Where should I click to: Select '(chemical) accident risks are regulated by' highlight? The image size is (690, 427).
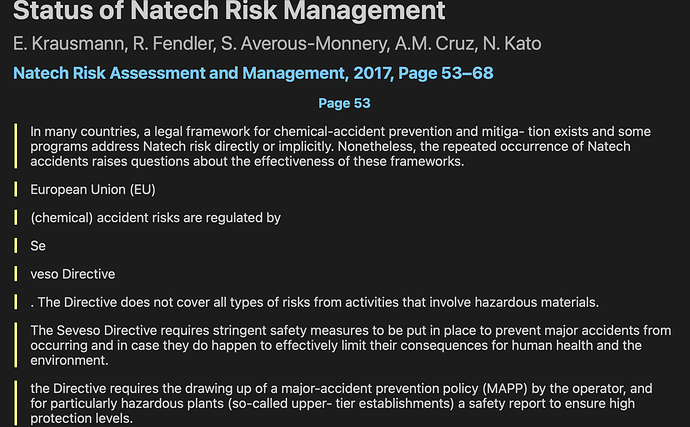pyautogui.click(x=155, y=217)
